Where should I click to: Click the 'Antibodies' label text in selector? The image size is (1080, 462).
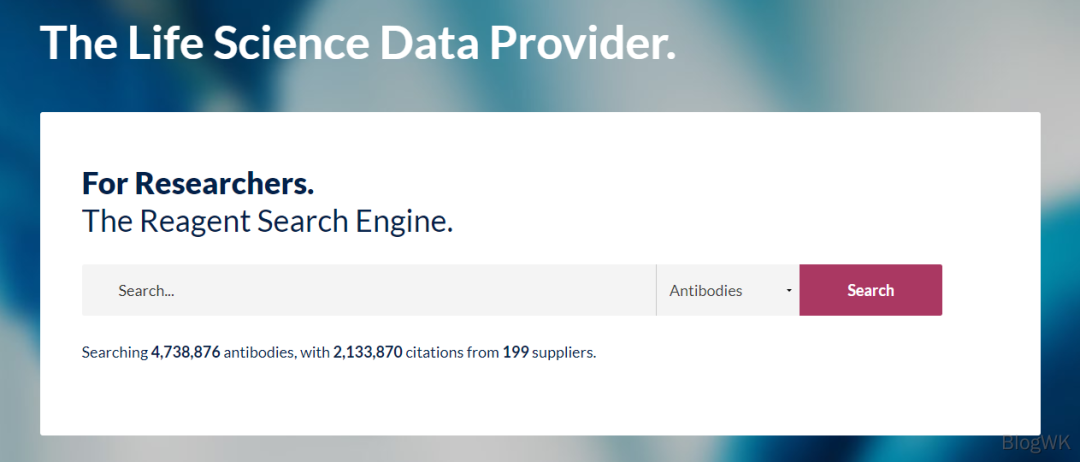tap(706, 291)
